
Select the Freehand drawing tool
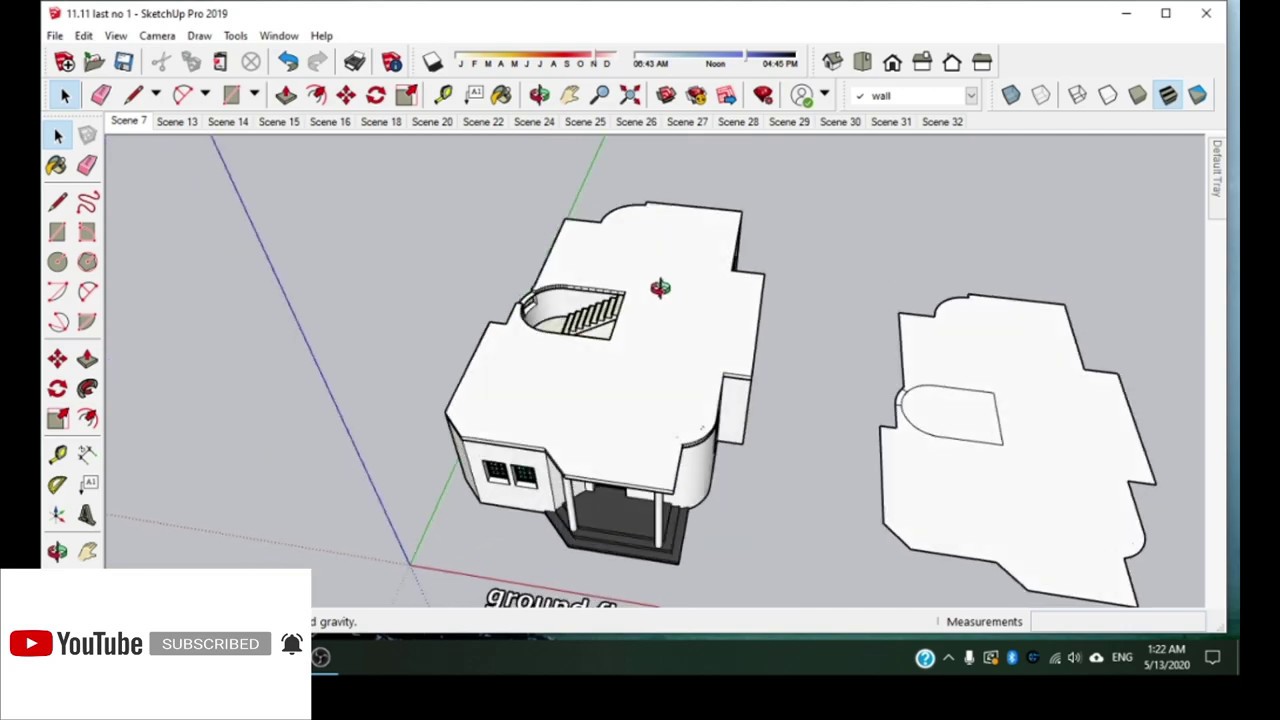click(87, 203)
